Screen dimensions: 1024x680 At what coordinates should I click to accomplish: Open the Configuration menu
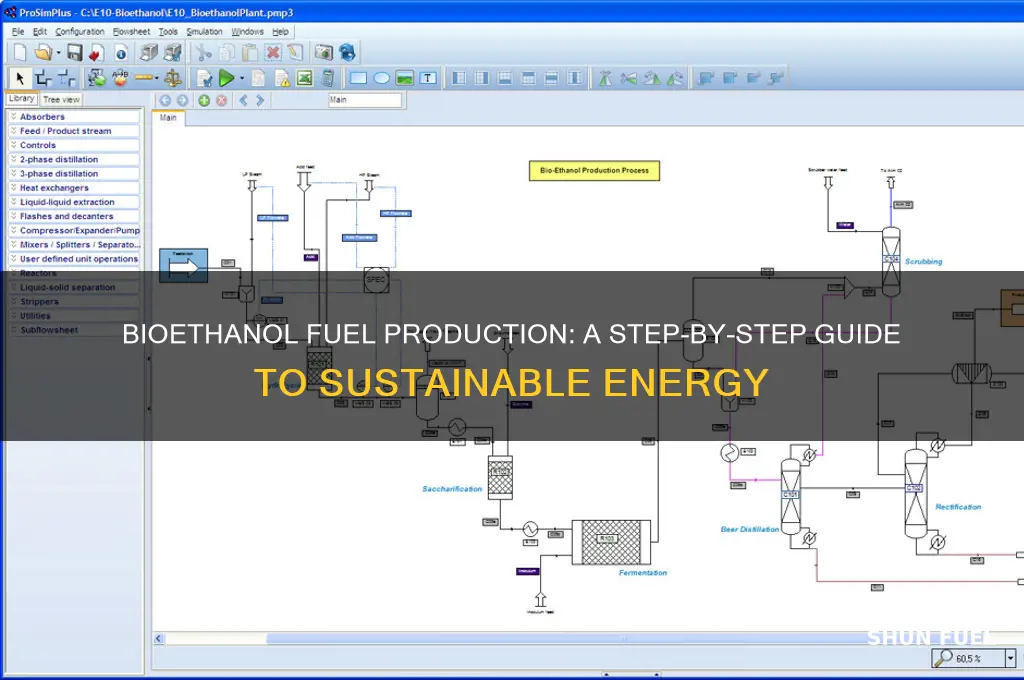[x=80, y=31]
